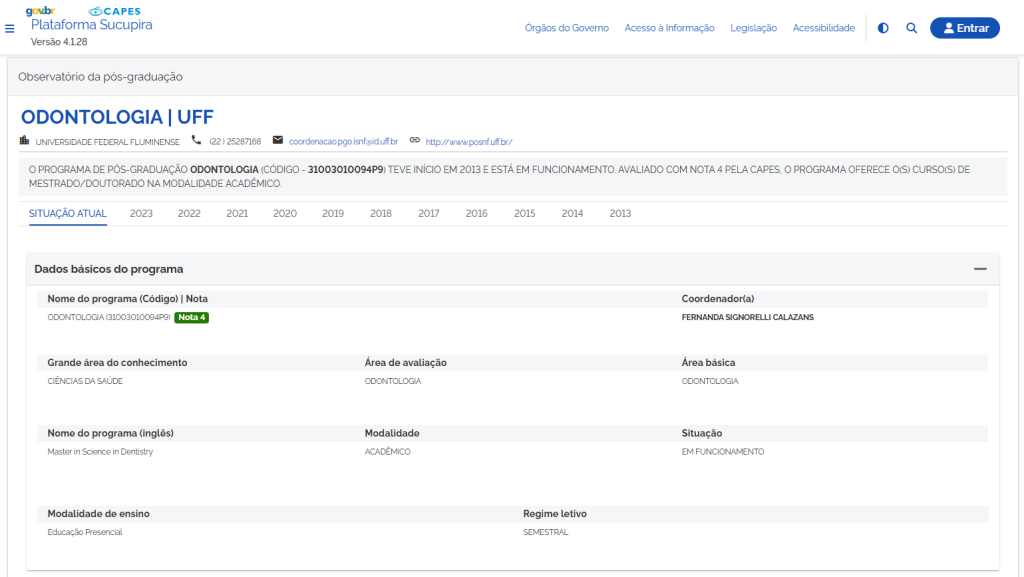Click coordinator name Fernanda Signorelli Calazans

[748, 317]
